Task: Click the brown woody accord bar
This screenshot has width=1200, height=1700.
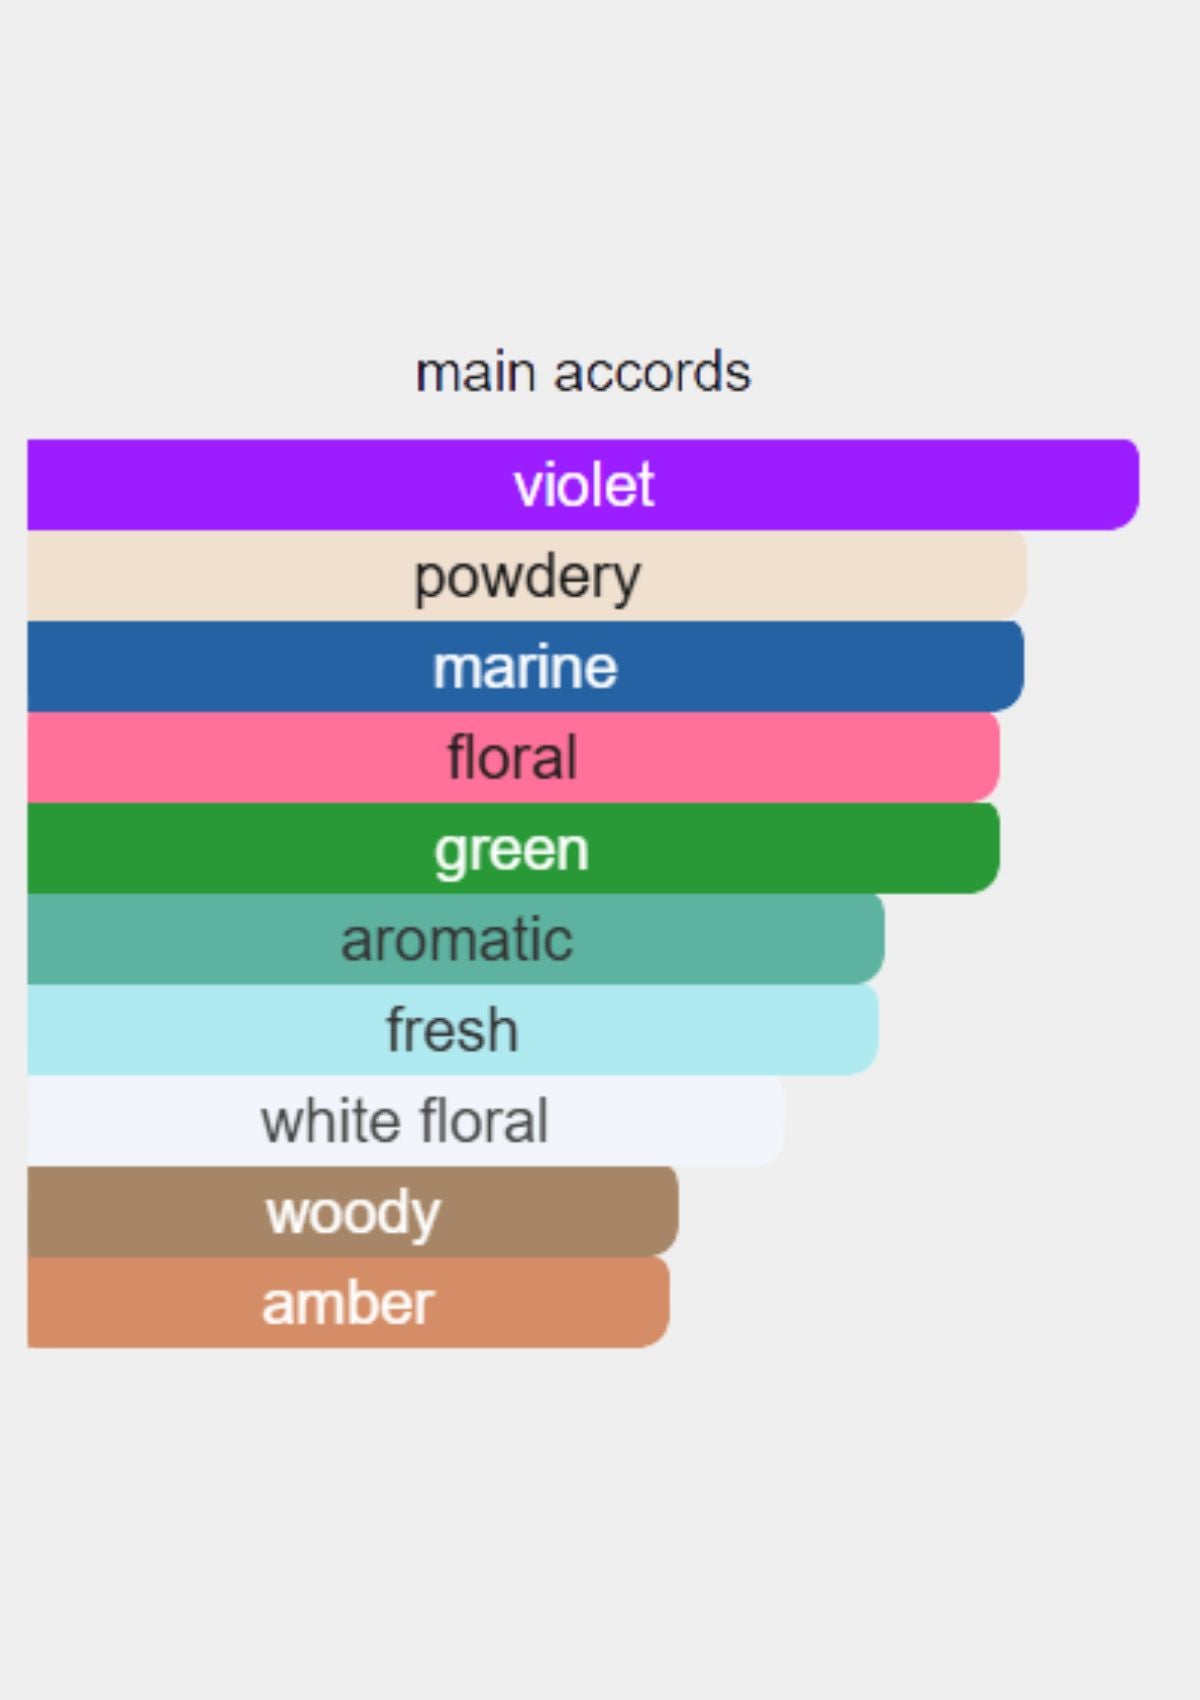Action: point(353,1211)
